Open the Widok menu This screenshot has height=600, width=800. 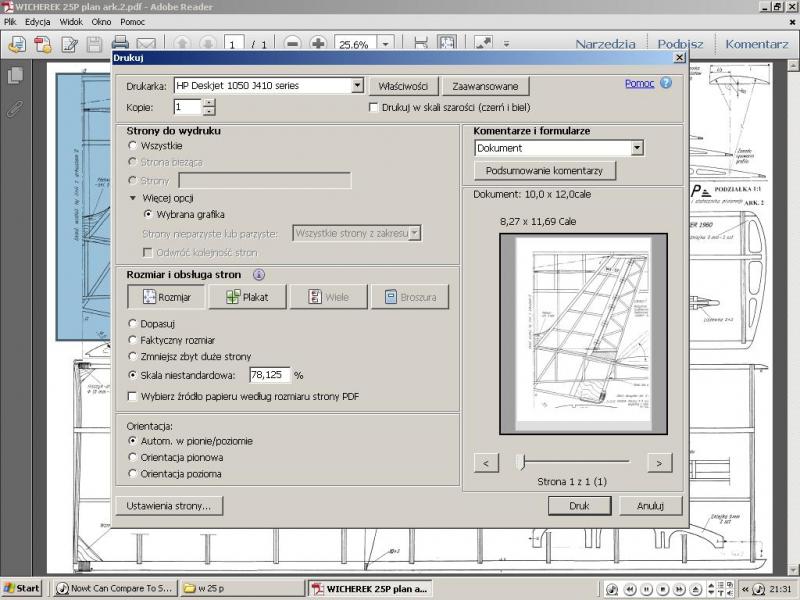point(71,21)
